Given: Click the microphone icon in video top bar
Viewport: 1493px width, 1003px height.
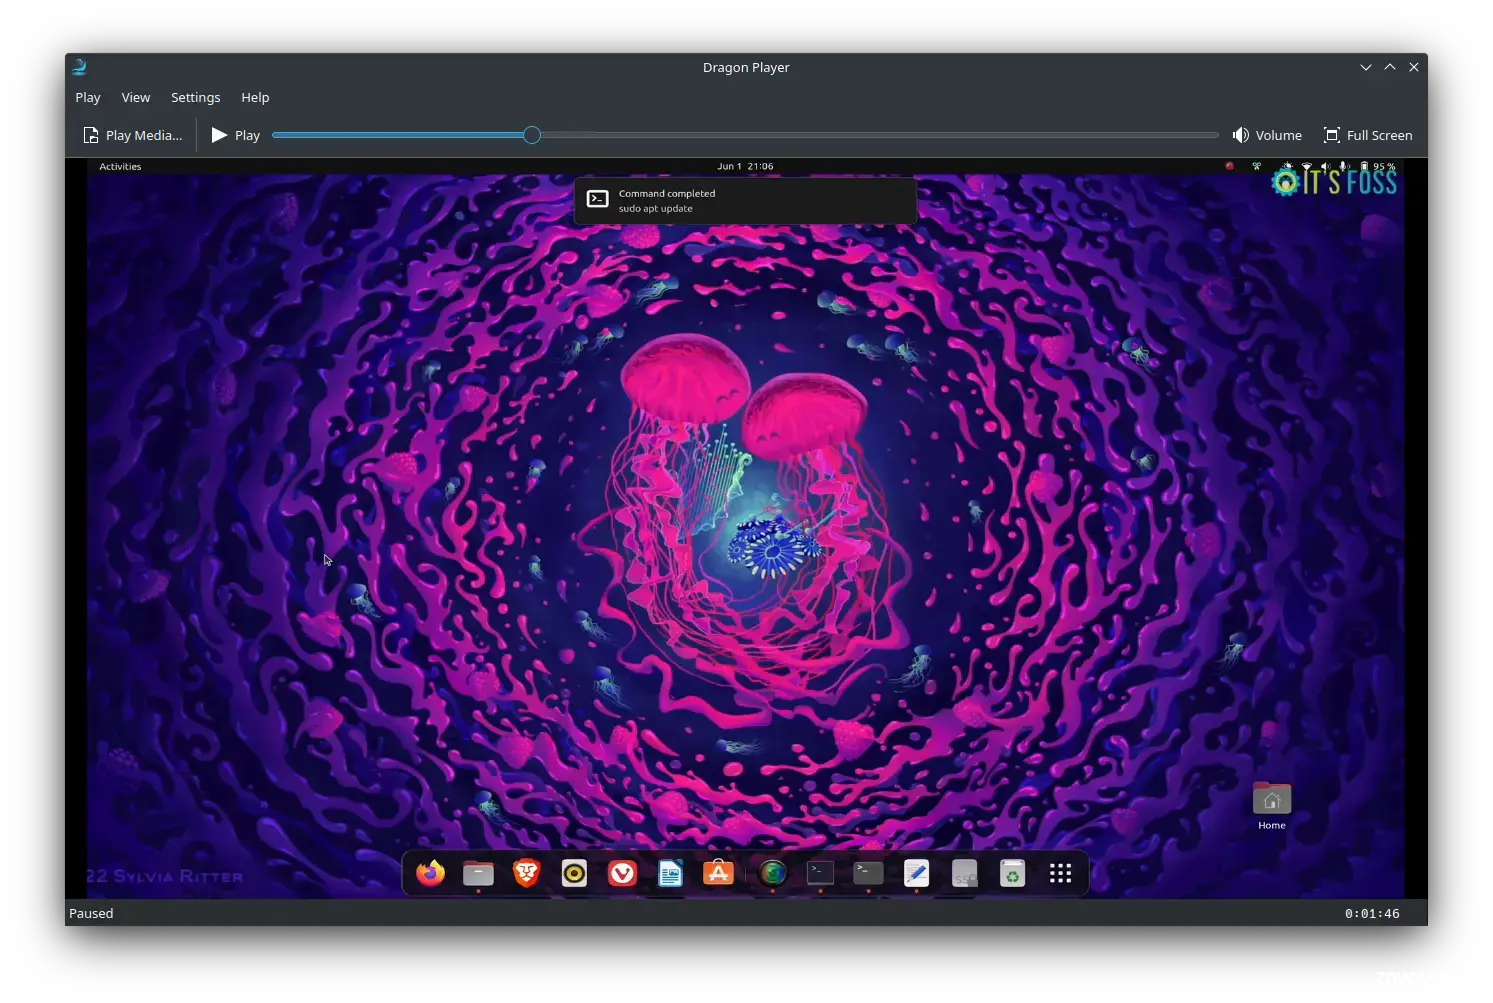Looking at the screenshot, I should click(1344, 166).
